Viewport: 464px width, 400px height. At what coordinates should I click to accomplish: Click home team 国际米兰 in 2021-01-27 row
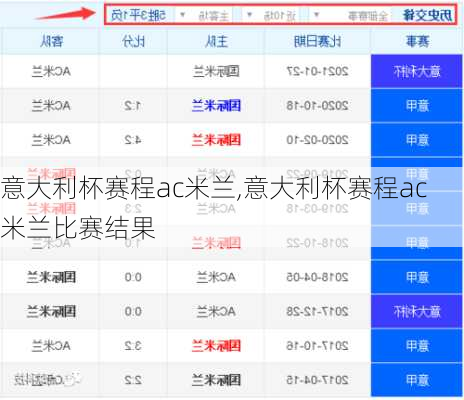(216, 71)
